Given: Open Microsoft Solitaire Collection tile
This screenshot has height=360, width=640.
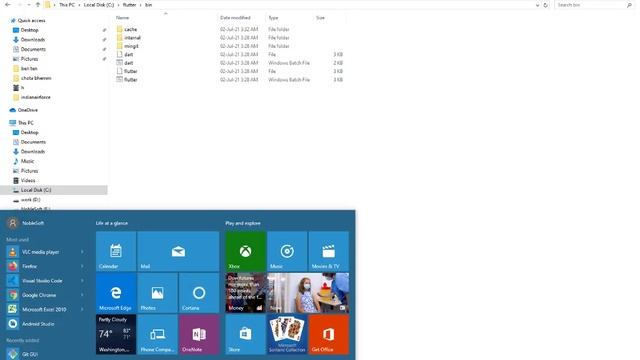Looking at the screenshot, I should [x=287, y=334].
